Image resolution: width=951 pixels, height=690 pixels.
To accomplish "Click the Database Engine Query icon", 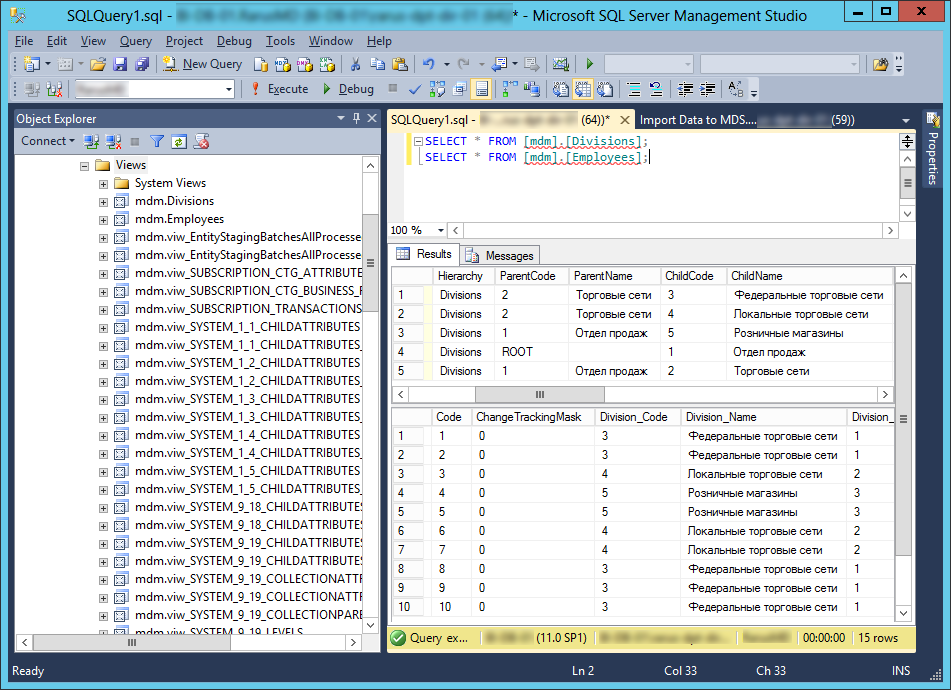I will coord(261,64).
